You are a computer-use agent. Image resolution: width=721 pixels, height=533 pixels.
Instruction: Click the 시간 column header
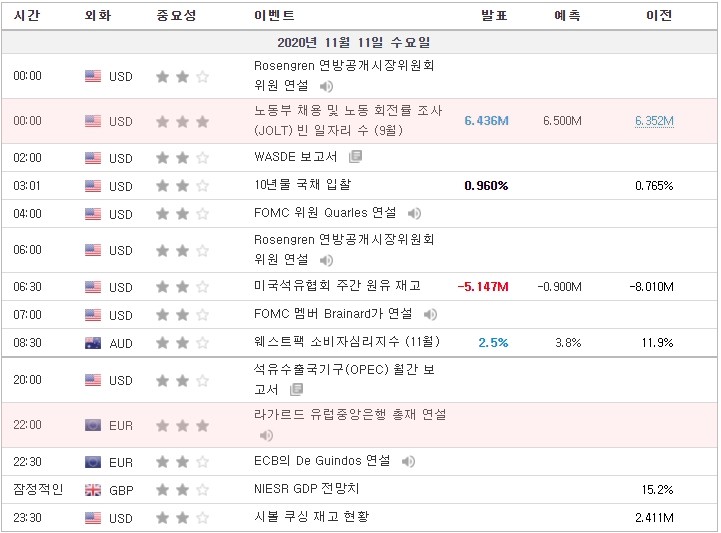(x=27, y=16)
